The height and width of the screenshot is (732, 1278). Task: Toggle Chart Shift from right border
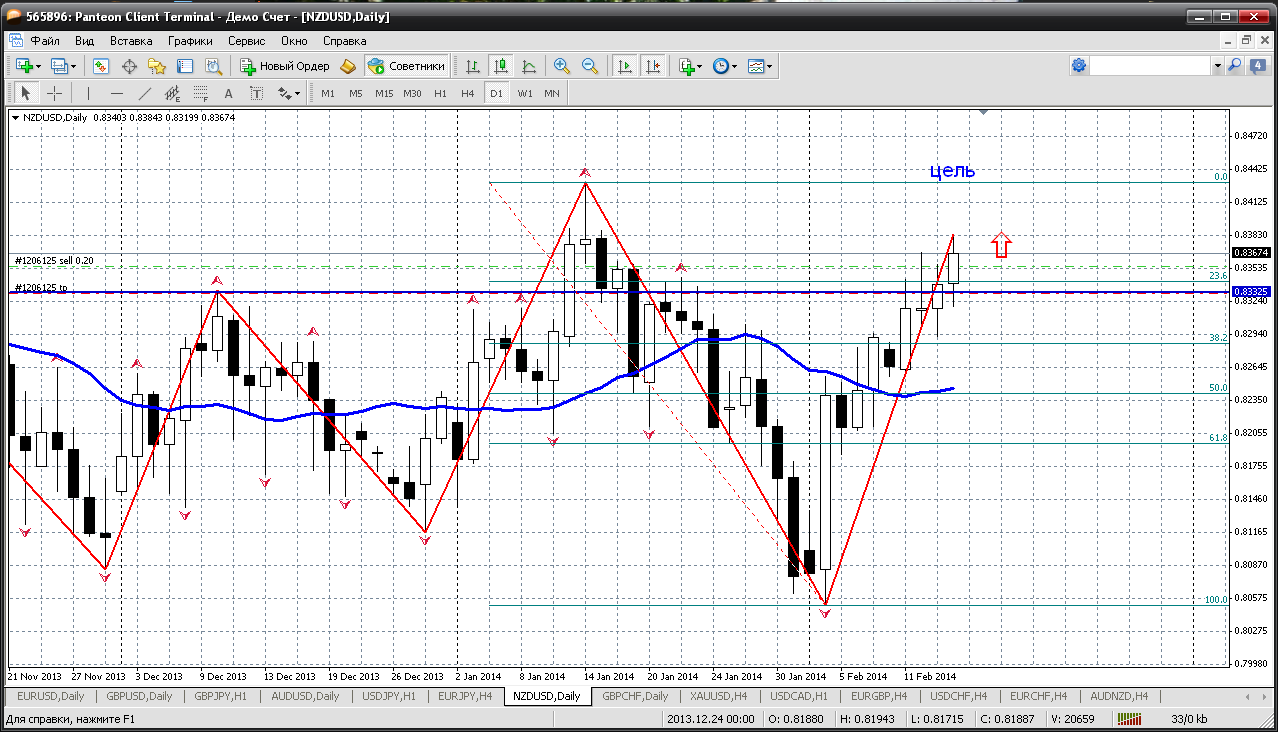pos(653,66)
